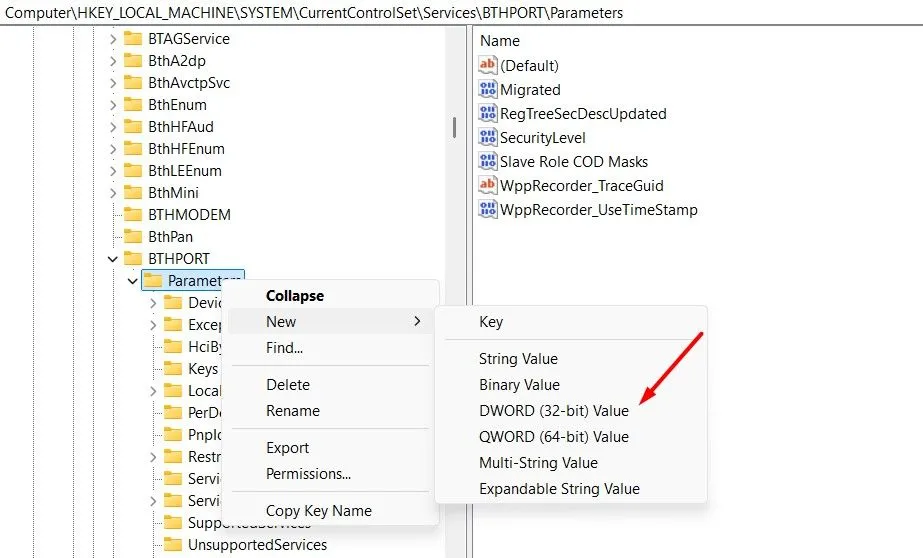Click the SecurityLevel binary value icon
Image resolution: width=923 pixels, height=558 pixels.
click(488, 138)
